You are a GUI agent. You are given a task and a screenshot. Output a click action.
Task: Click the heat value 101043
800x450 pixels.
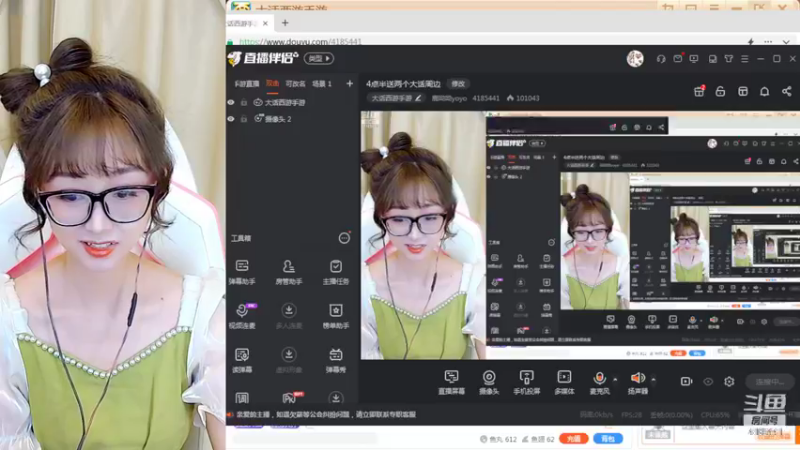point(523,98)
